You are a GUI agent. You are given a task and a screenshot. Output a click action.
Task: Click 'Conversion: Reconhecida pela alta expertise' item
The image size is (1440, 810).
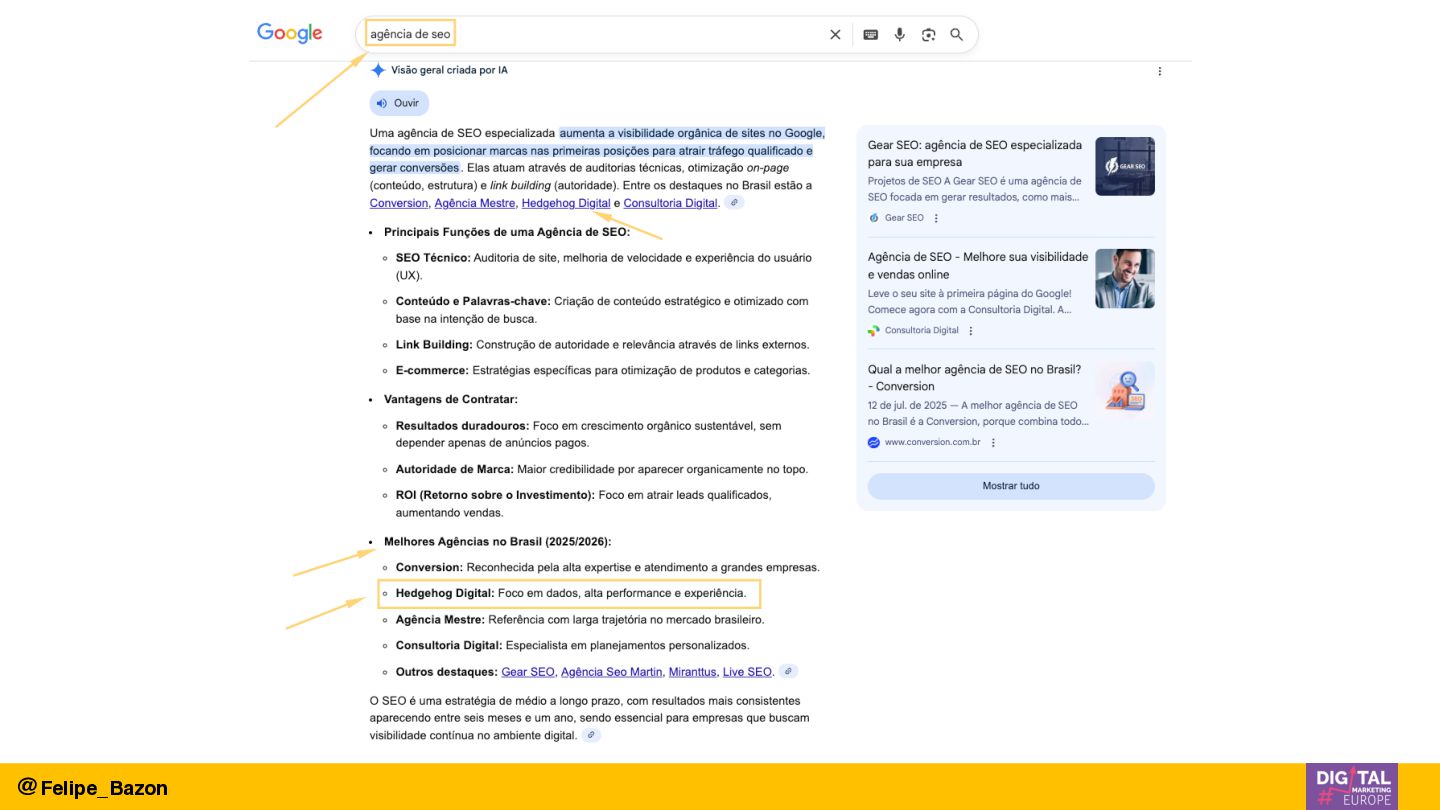(607, 567)
